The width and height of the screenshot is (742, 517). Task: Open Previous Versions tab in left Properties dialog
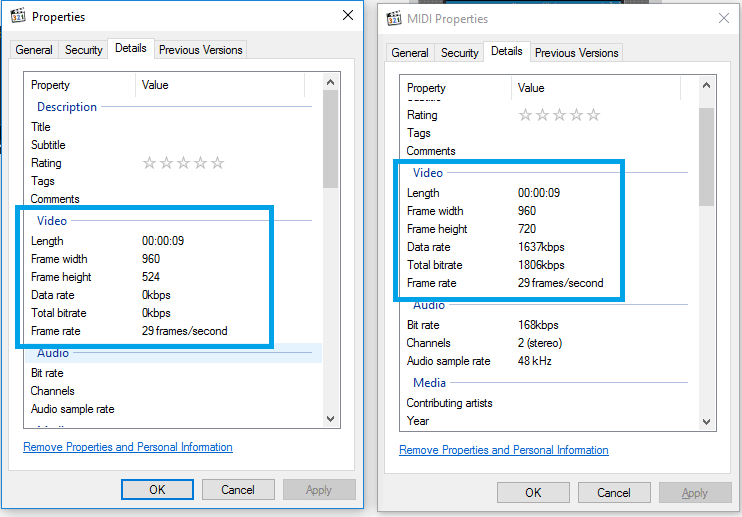[x=201, y=50]
